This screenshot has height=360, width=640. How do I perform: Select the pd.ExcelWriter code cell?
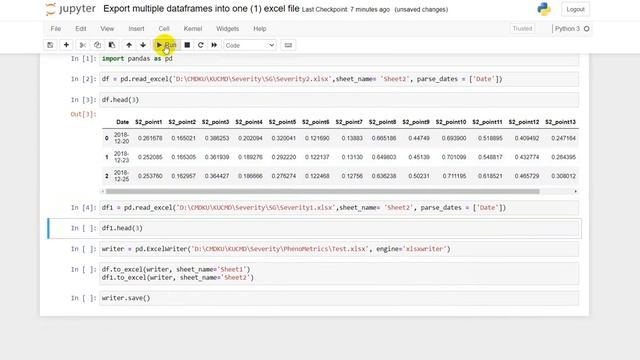click(x=339, y=249)
